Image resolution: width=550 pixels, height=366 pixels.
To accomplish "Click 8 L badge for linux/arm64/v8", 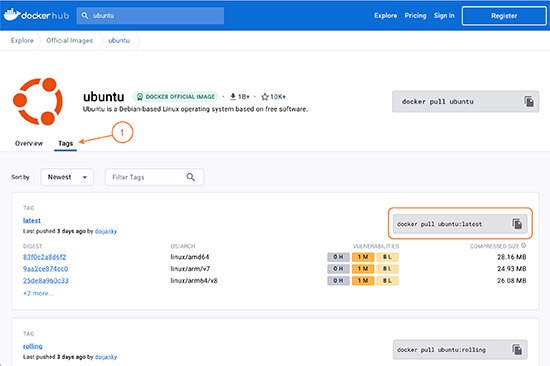I will [387, 281].
